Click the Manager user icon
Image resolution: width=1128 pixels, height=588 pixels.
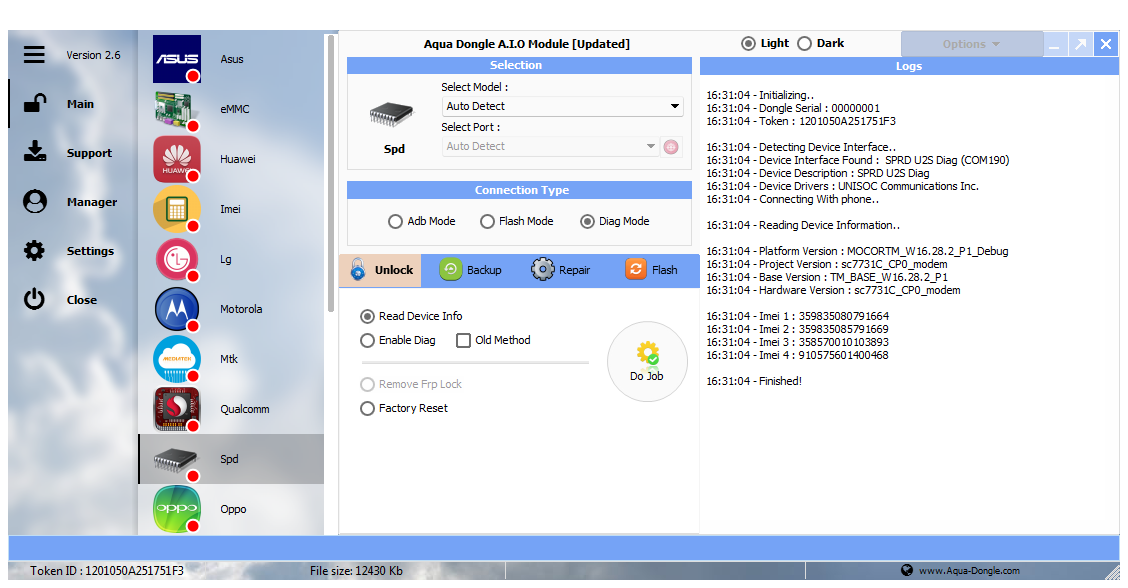pos(35,202)
